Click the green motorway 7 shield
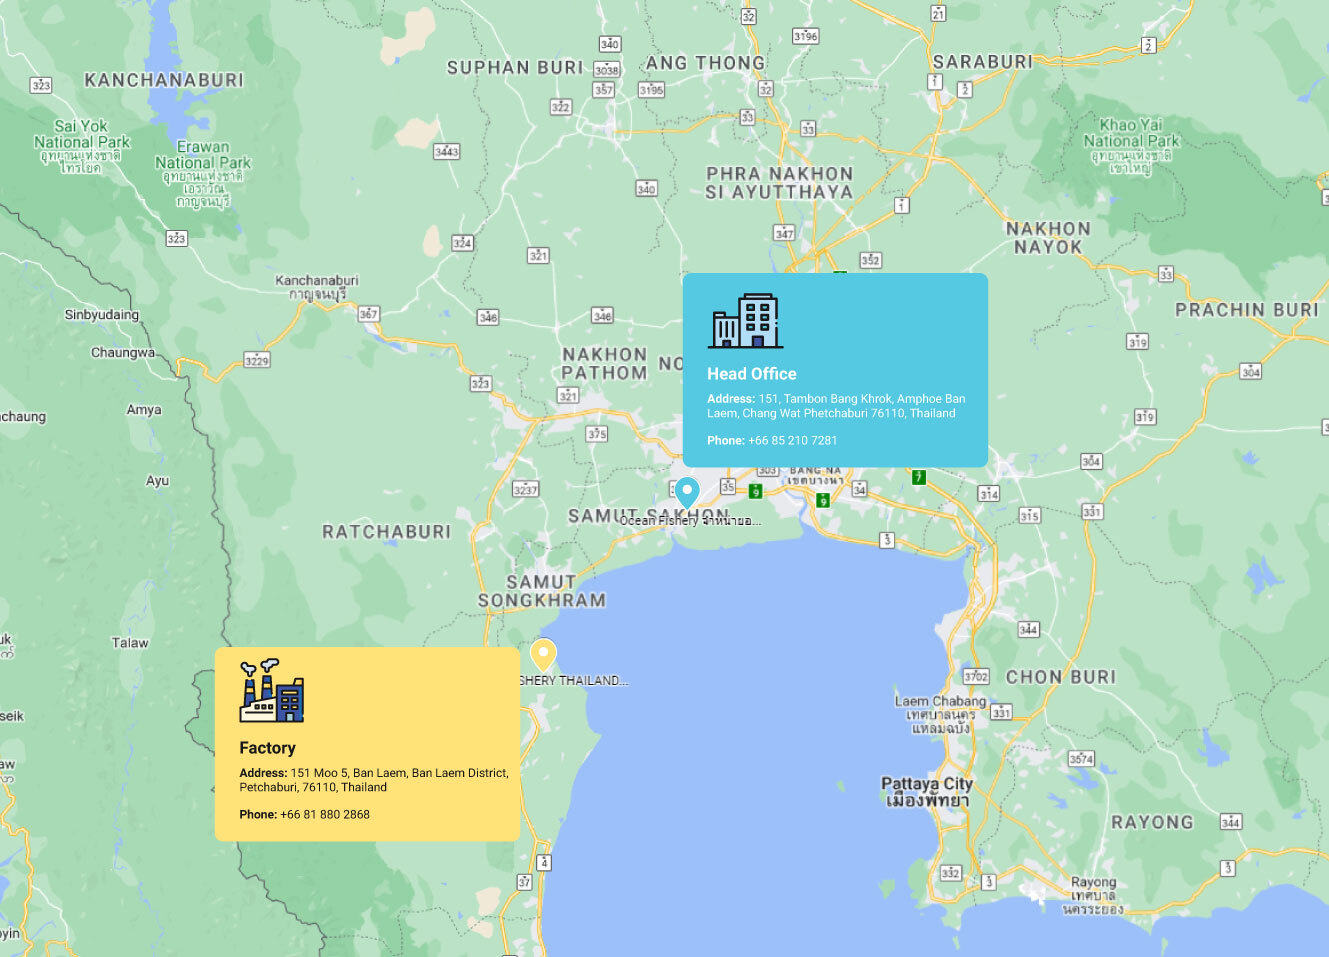Viewport: 1329px width, 957px height. (918, 477)
